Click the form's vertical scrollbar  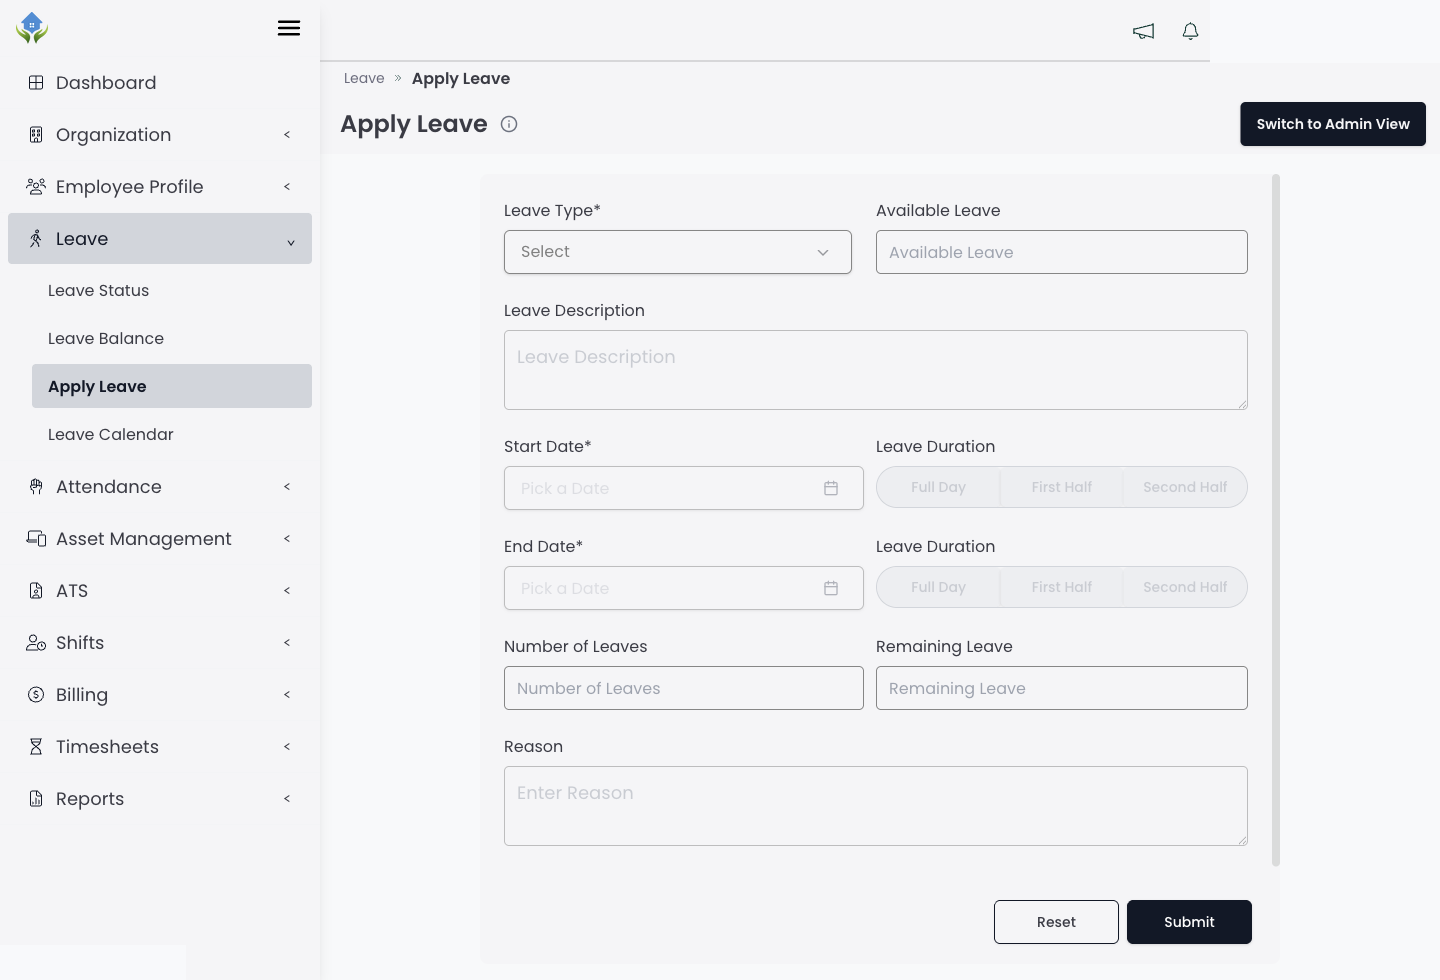[x=1276, y=520]
